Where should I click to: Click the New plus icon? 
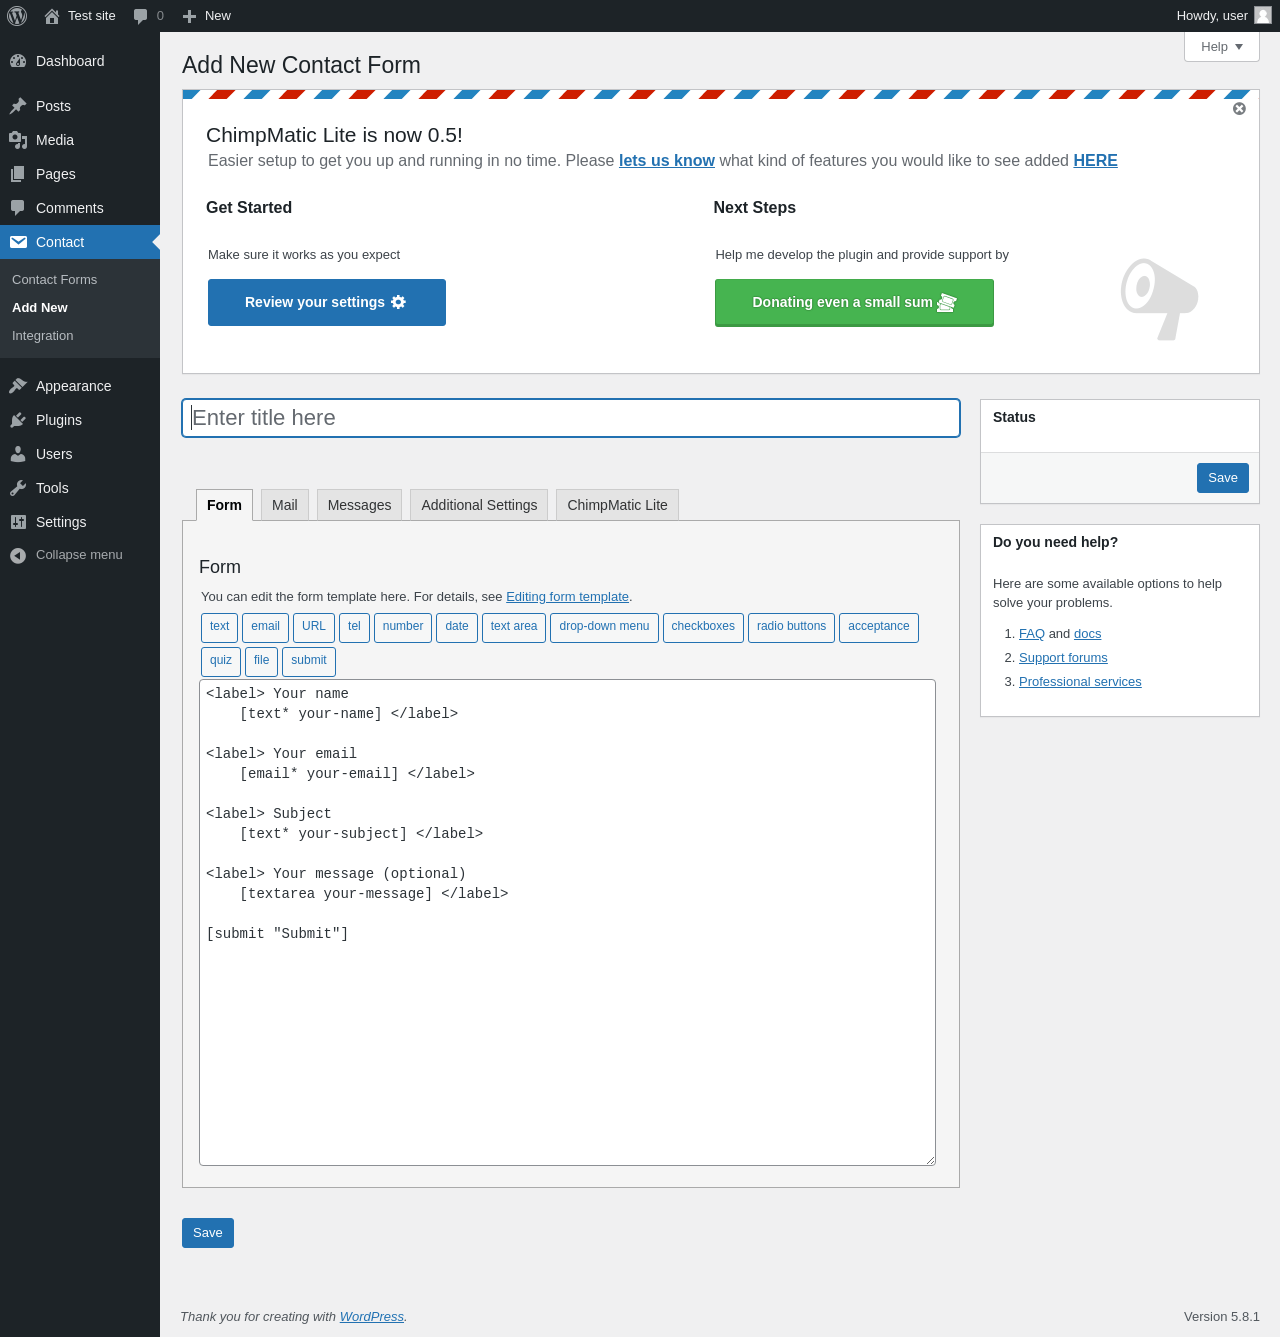(x=189, y=16)
